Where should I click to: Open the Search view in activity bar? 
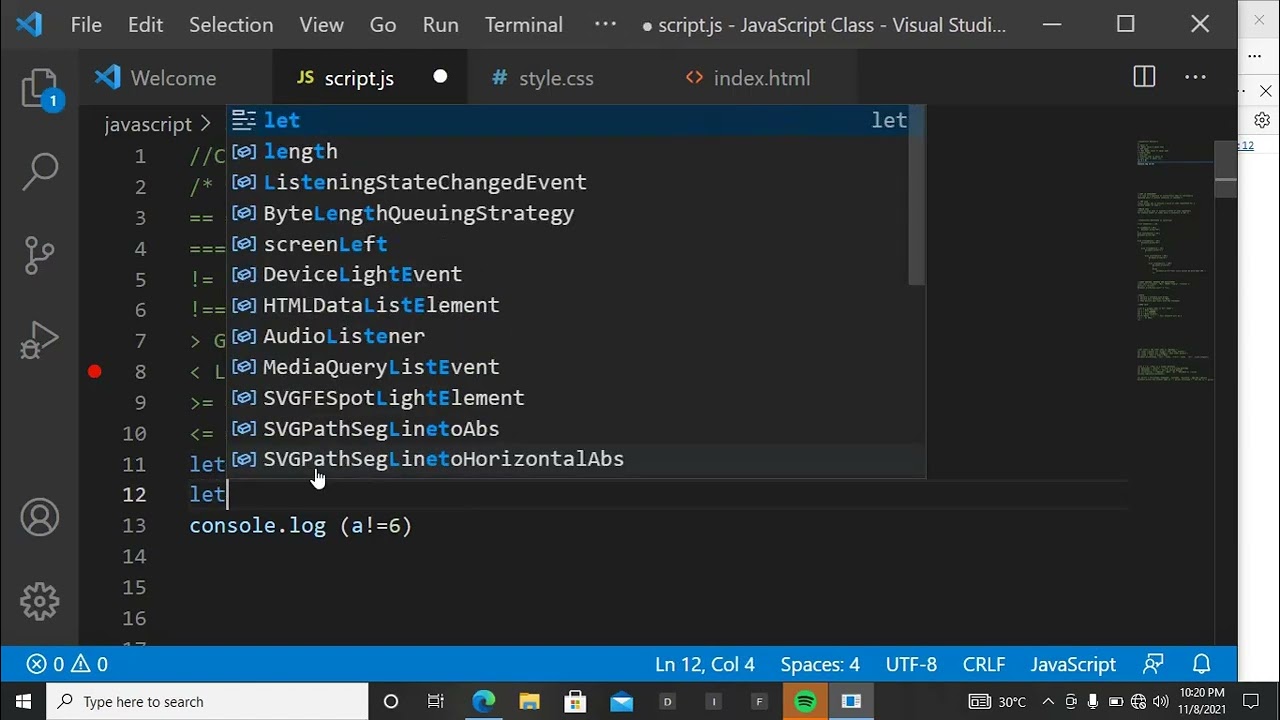[40, 170]
